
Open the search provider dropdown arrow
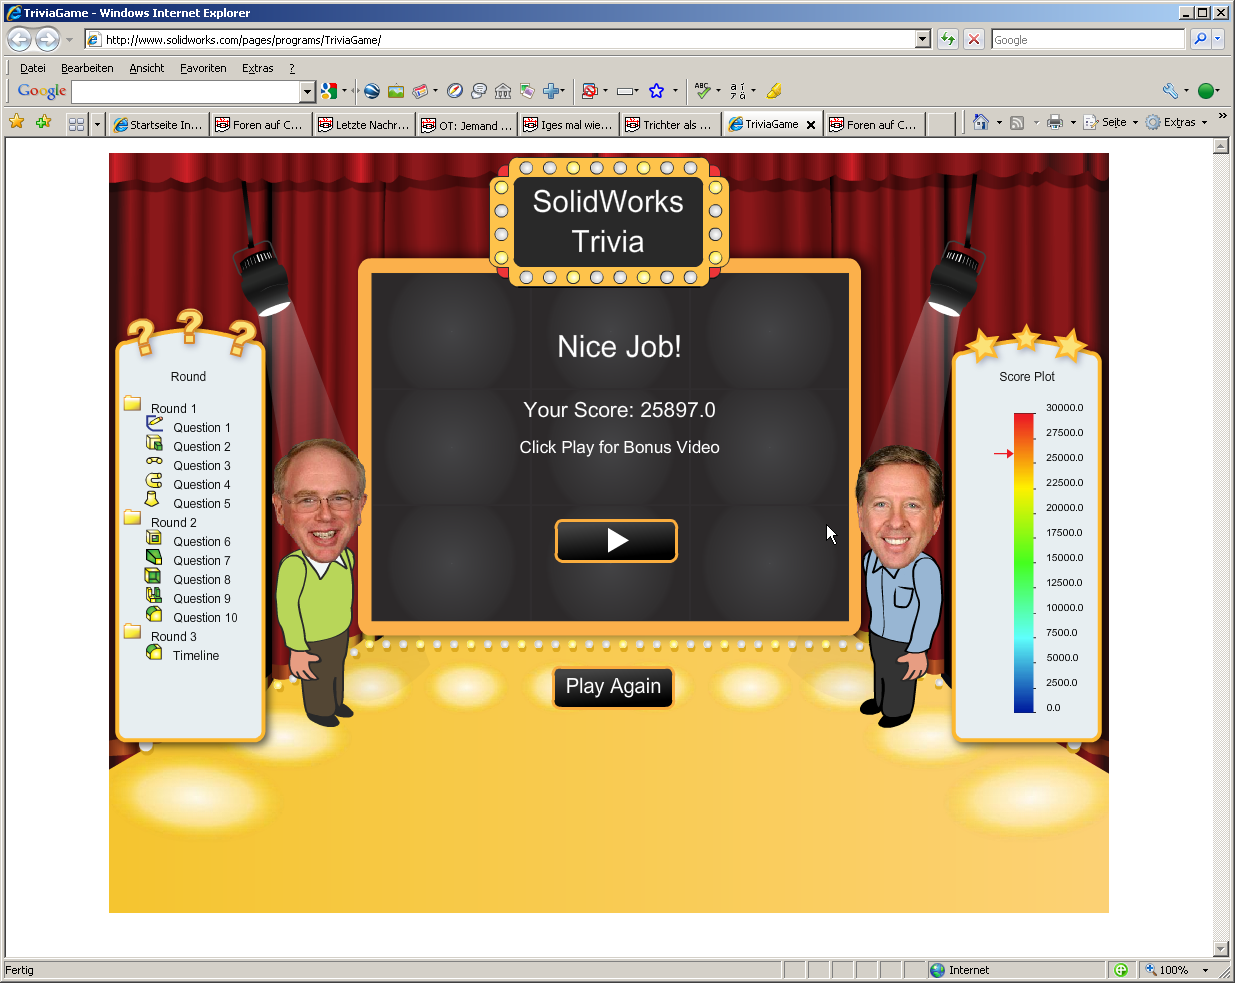[x=1218, y=39]
